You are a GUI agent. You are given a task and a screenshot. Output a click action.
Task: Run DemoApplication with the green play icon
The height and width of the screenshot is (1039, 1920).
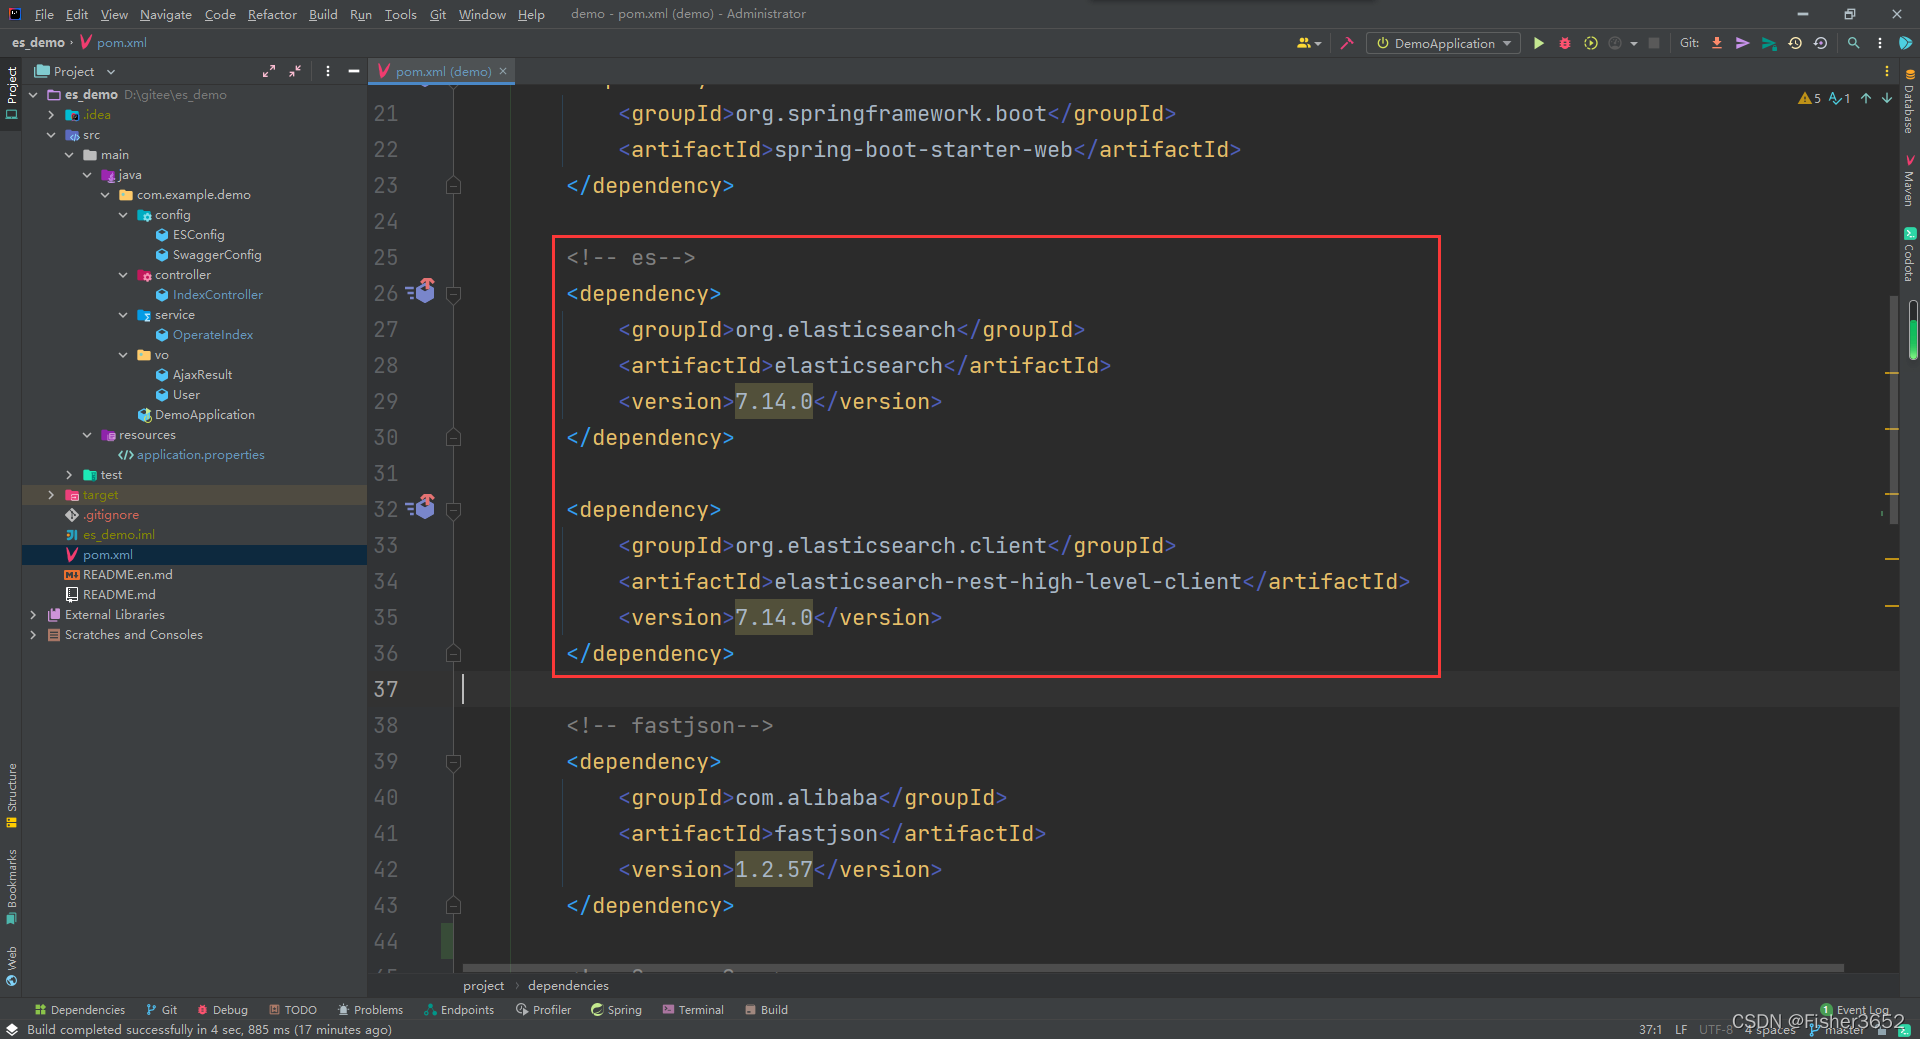pos(1539,43)
